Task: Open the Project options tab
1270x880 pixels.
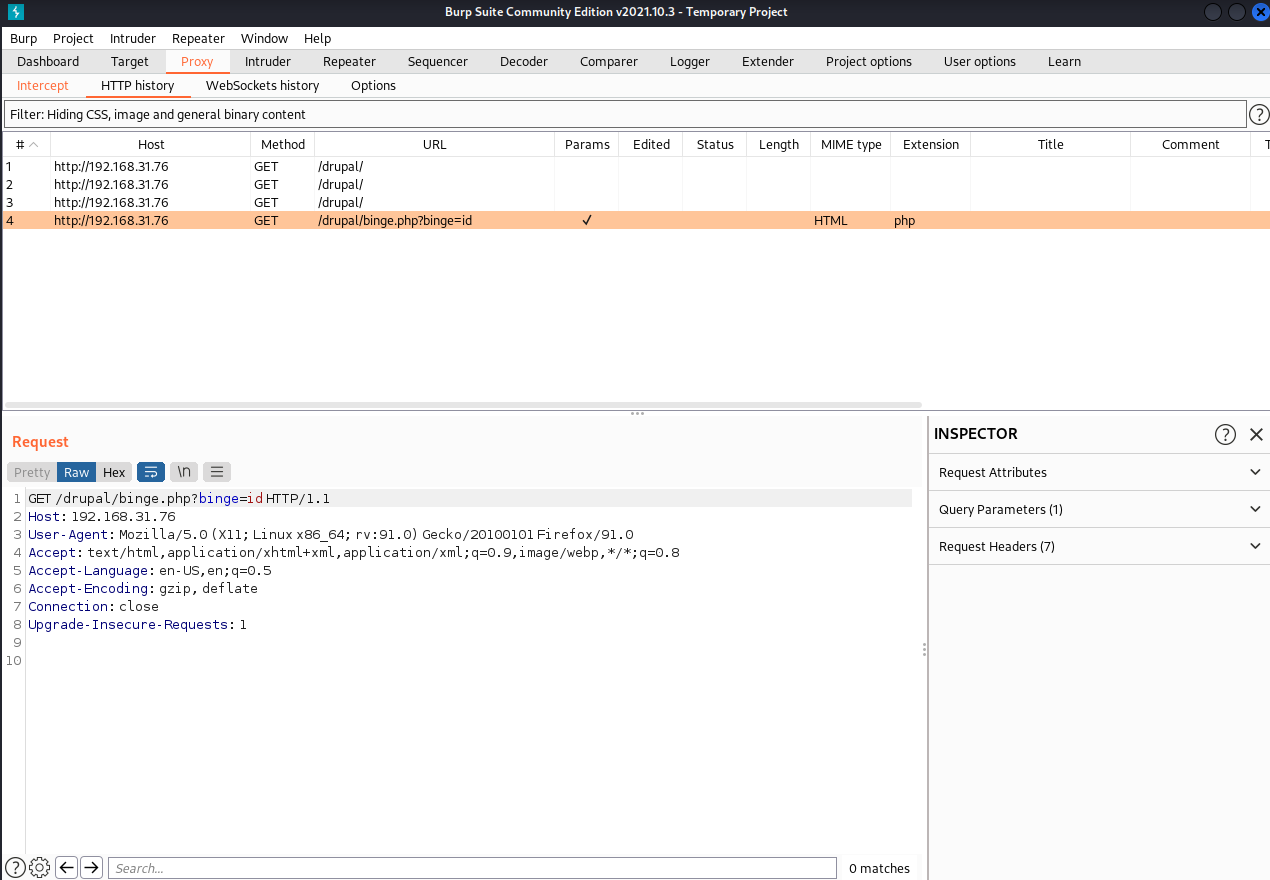Action: click(869, 61)
